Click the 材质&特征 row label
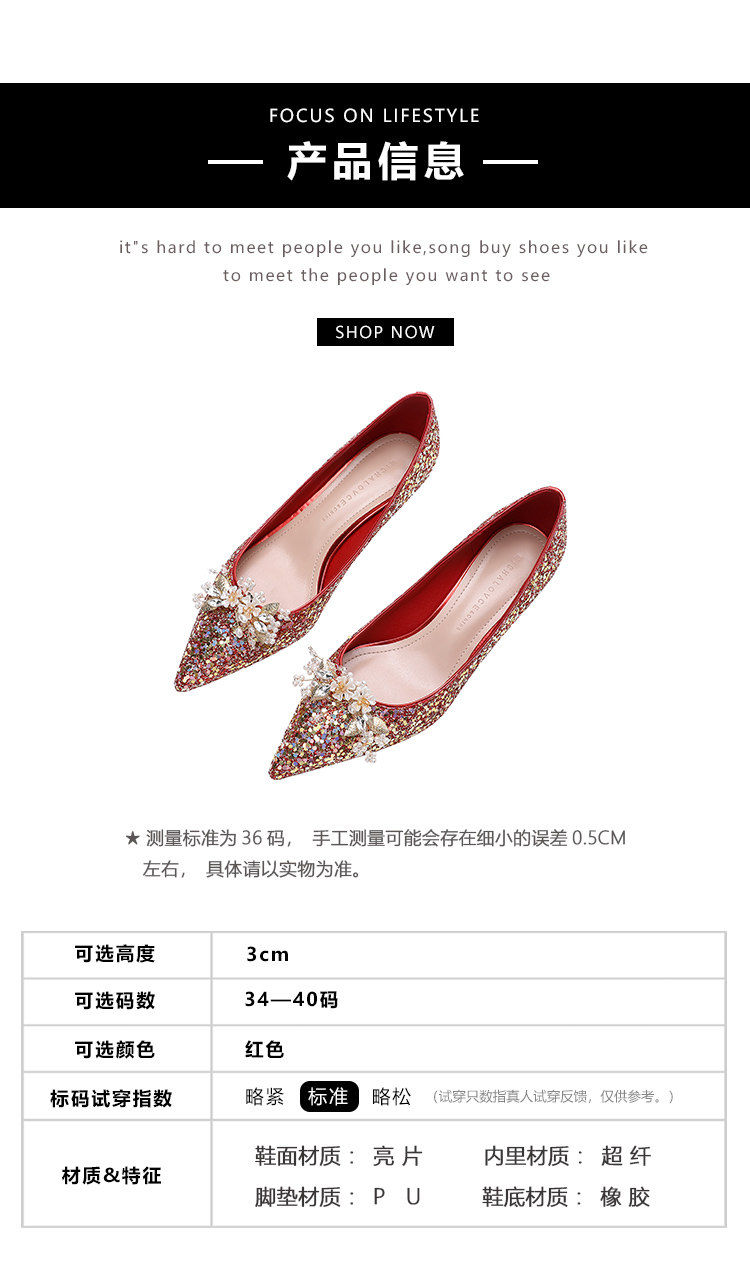This screenshot has height=1279, width=750. (x=111, y=1175)
